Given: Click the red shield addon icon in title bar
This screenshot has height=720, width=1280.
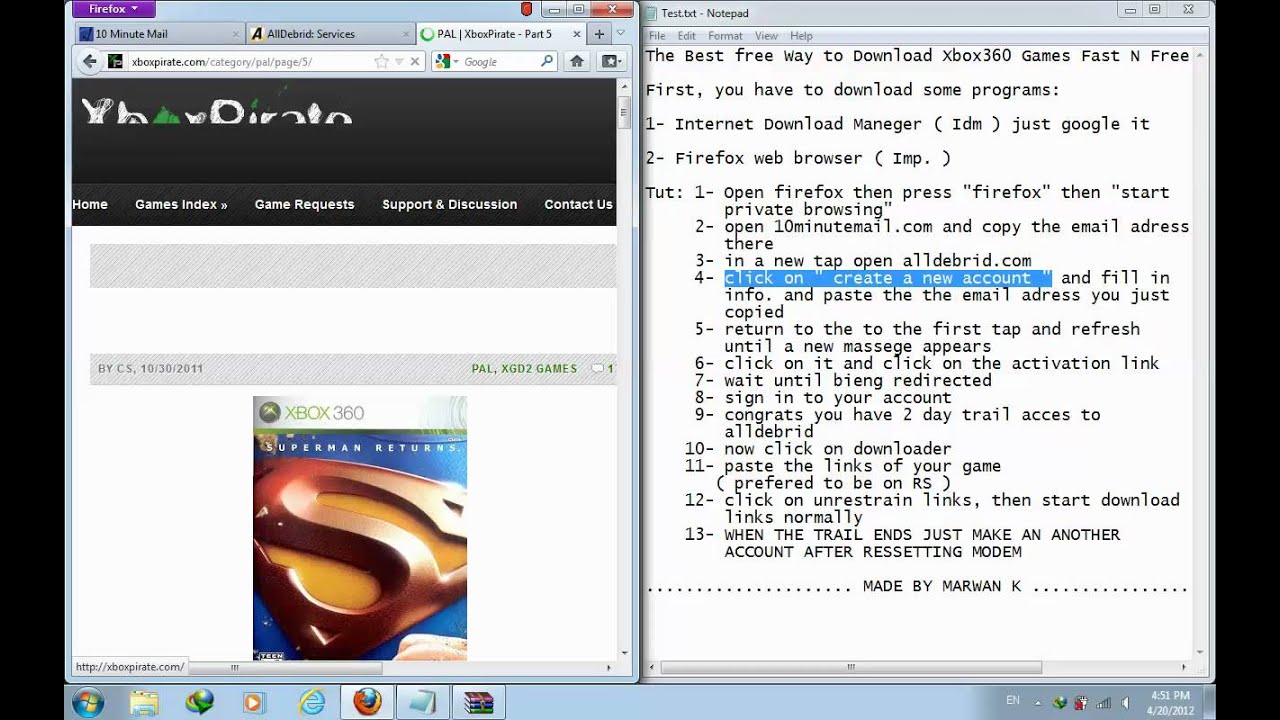Looking at the screenshot, I should 527,9.
